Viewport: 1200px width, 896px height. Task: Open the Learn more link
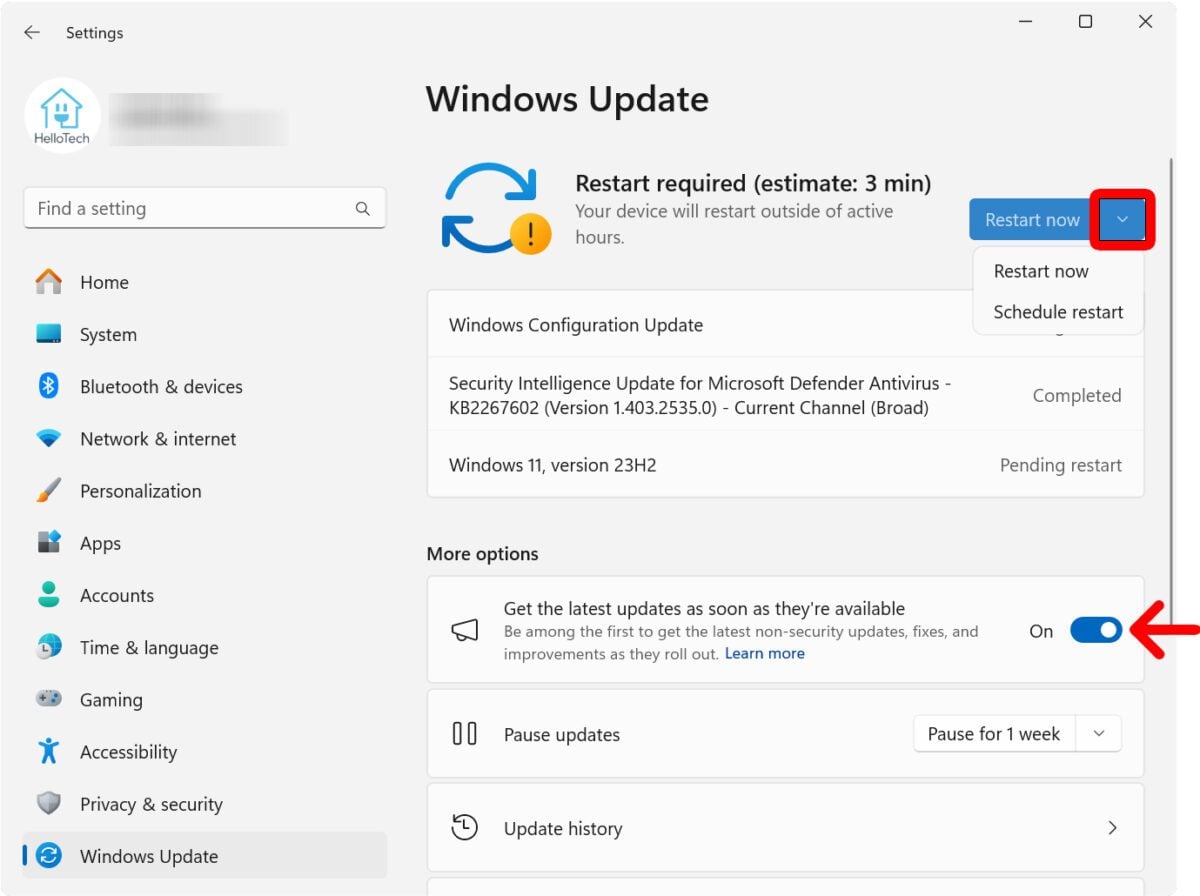pos(764,653)
